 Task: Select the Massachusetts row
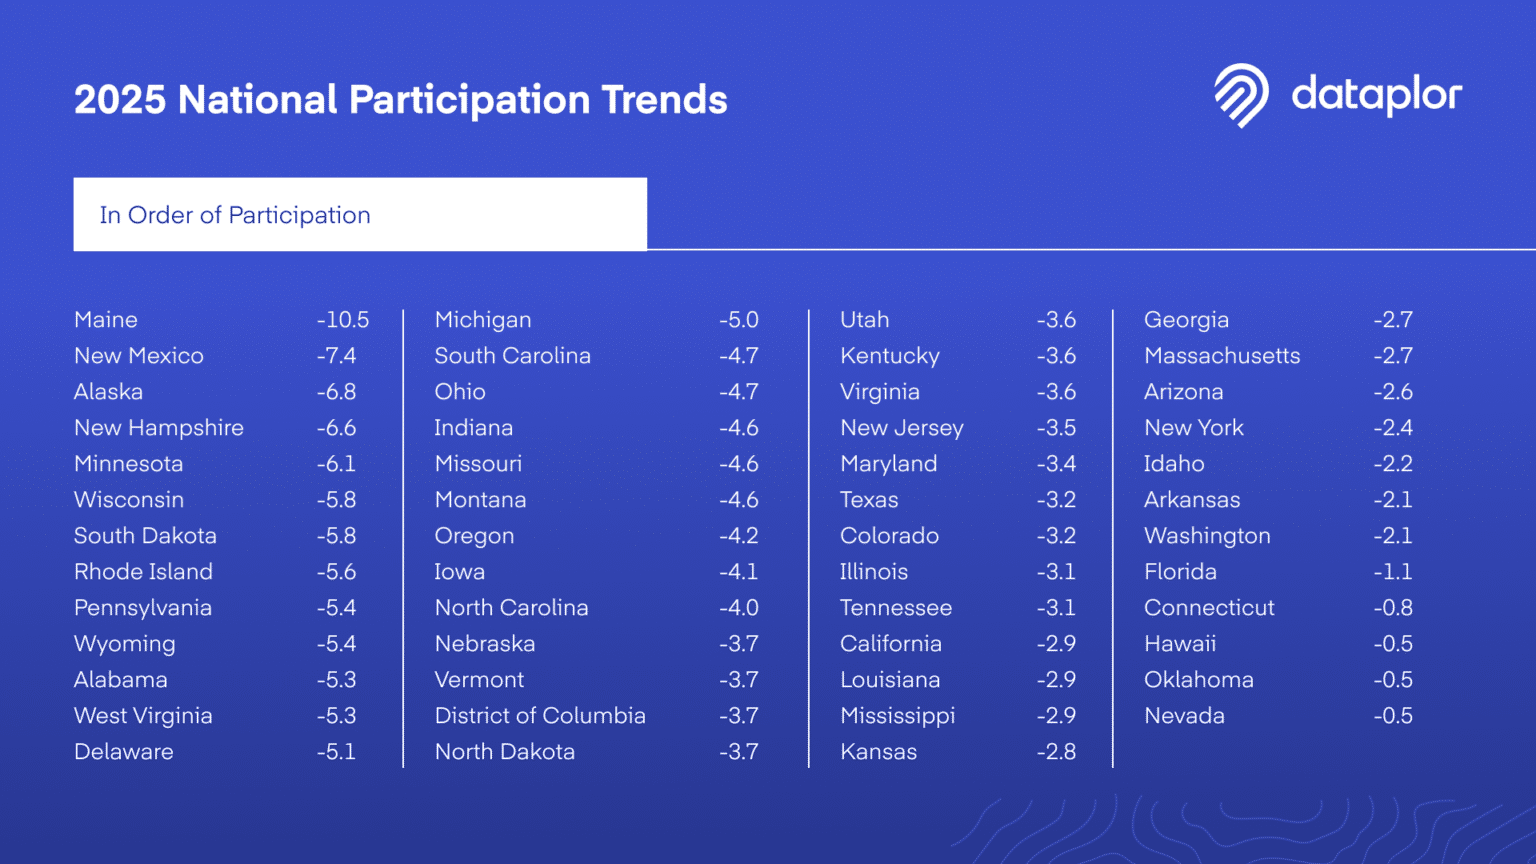pos(1278,356)
